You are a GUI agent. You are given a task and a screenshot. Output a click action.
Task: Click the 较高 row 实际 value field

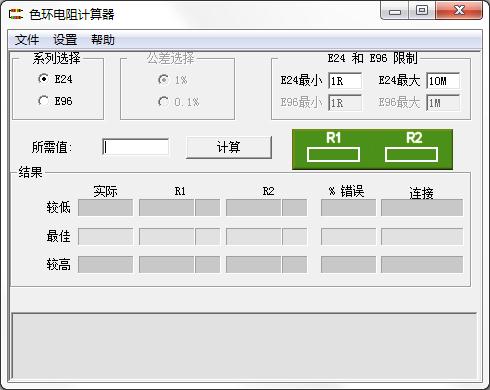pos(105,264)
